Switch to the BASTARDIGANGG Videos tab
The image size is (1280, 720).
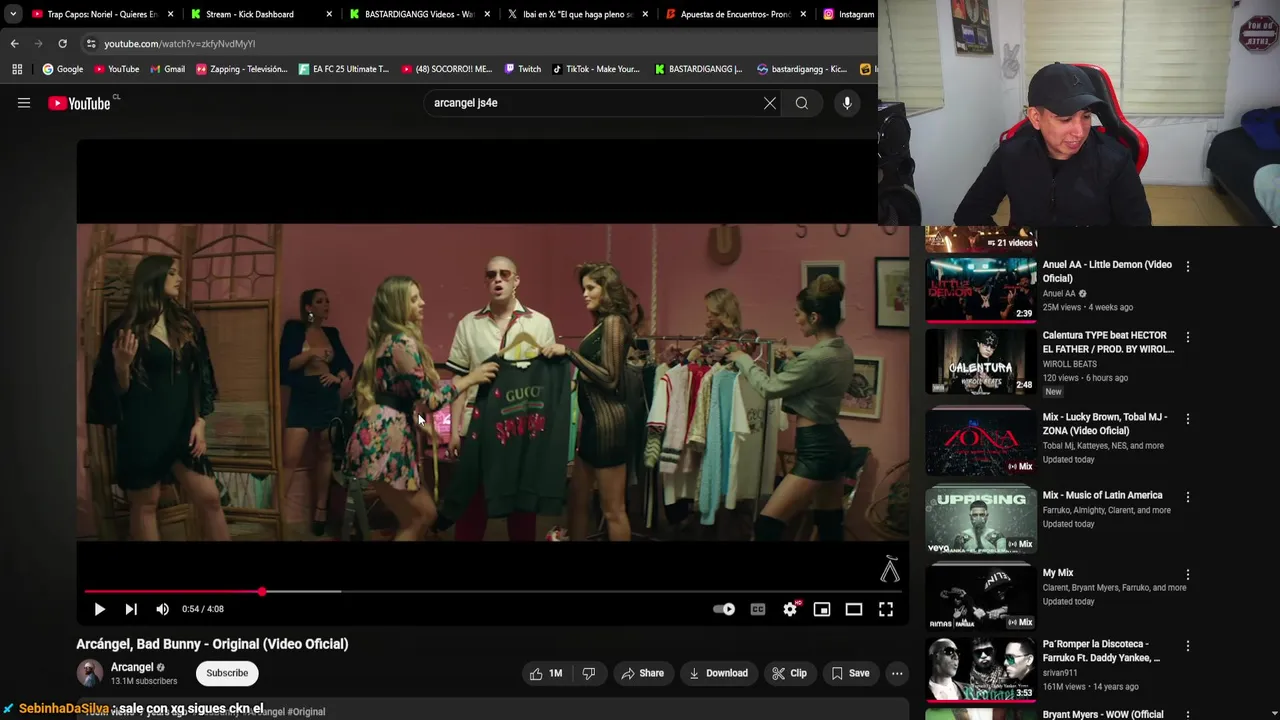point(420,14)
